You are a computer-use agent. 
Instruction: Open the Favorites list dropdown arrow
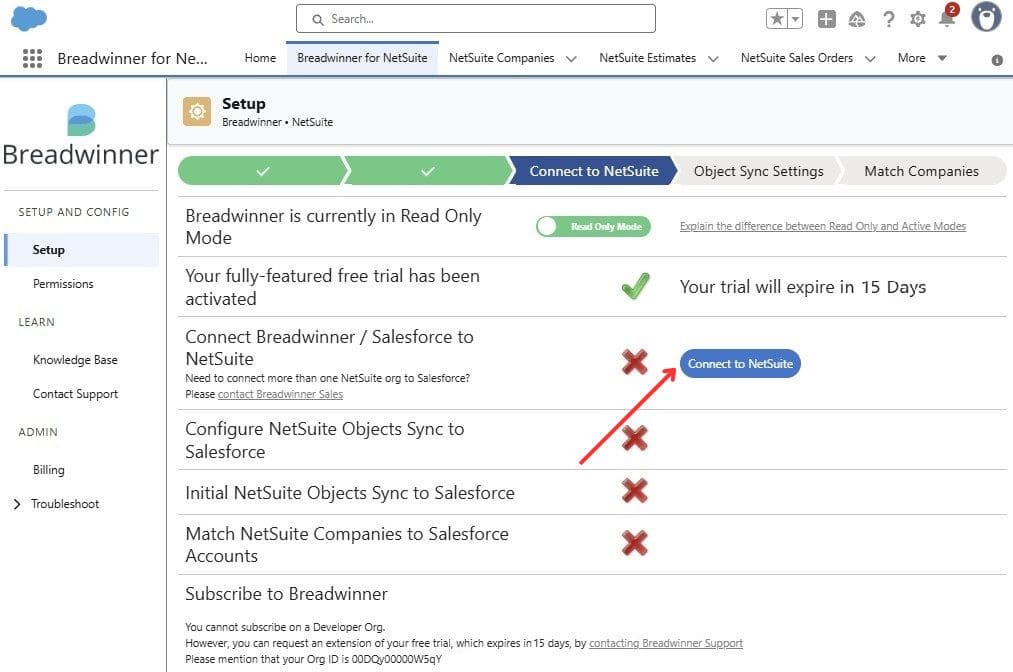(x=796, y=19)
